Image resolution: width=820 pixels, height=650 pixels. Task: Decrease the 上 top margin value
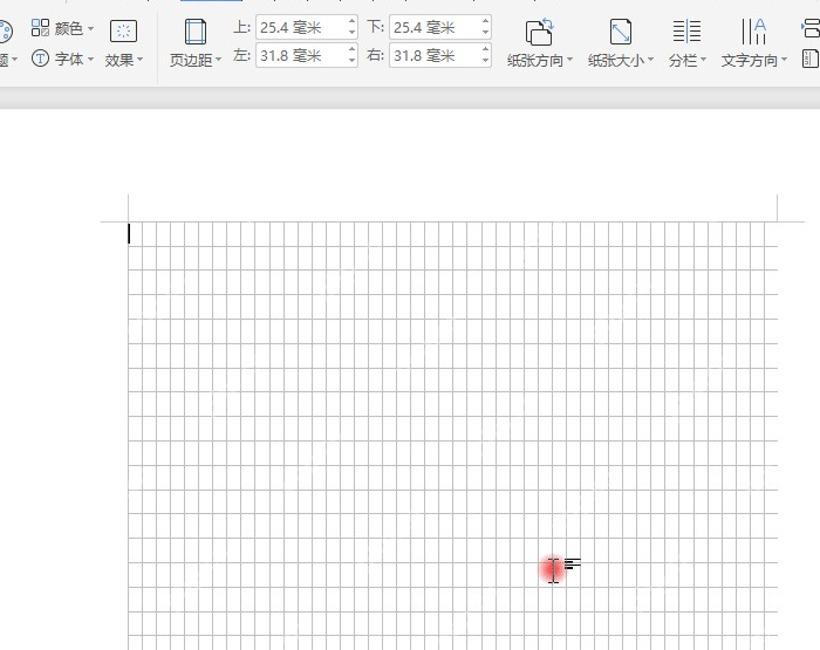(x=352, y=33)
